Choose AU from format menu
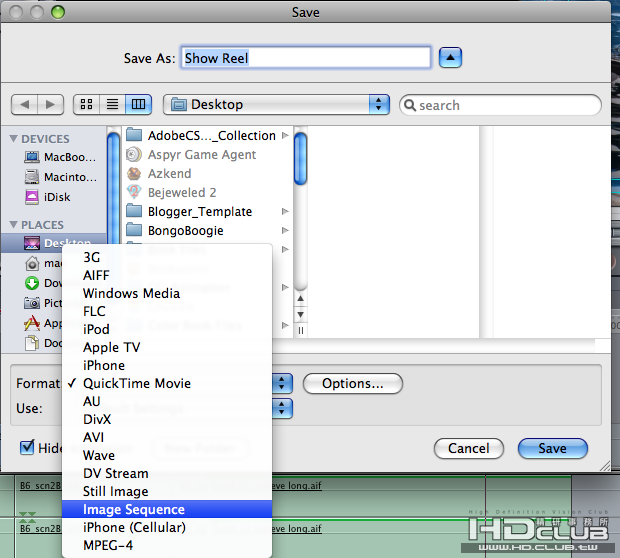 coord(167,401)
